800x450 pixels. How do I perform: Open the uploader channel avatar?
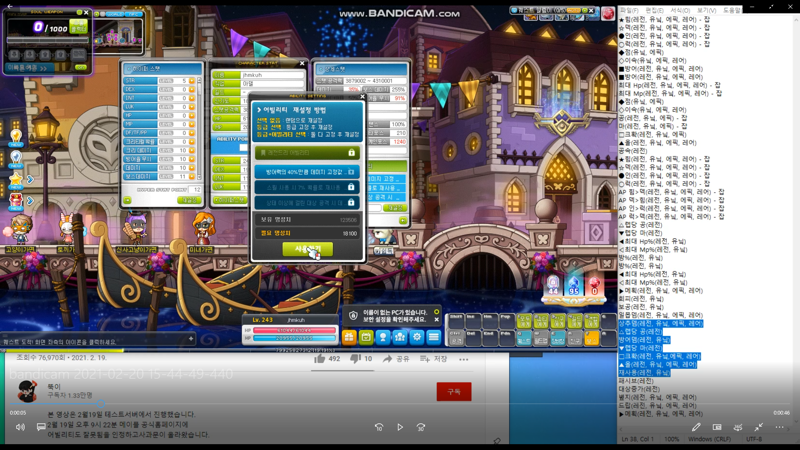click(x=27, y=392)
